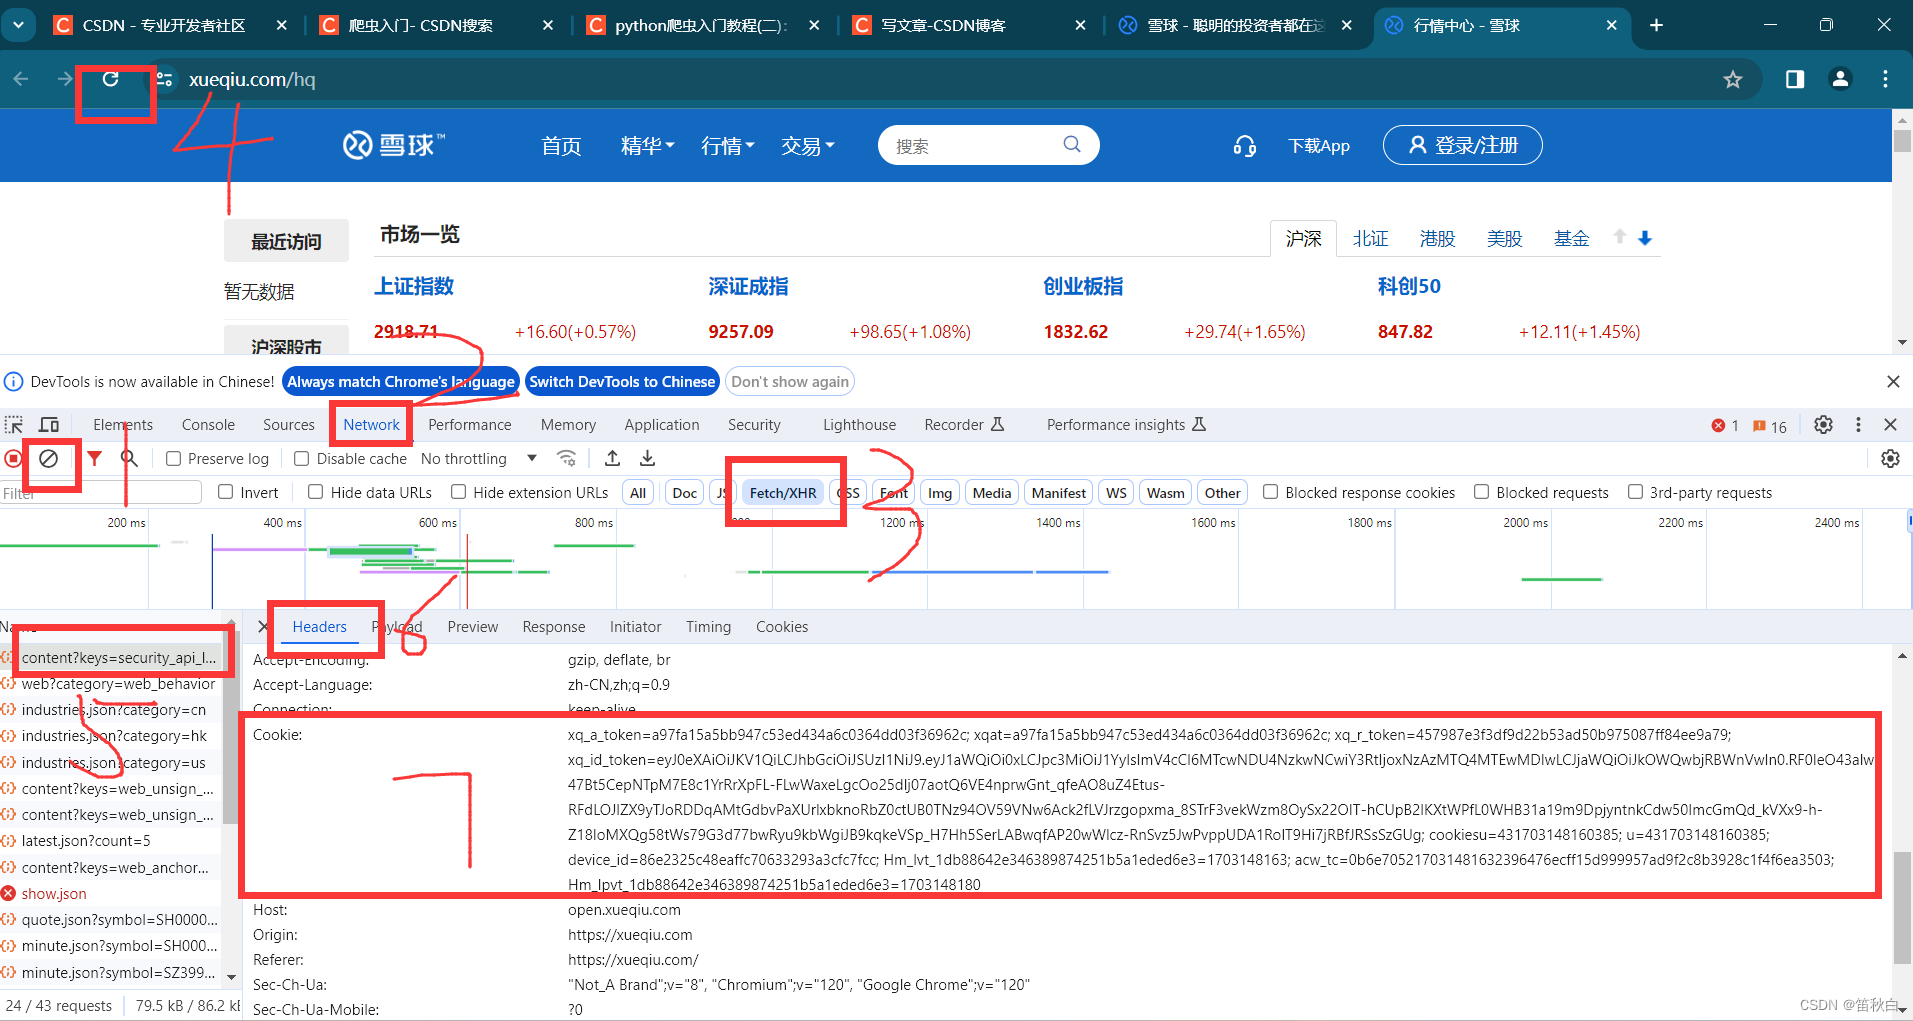The image size is (1913, 1021).
Task: Switch to the Console tab
Action: pos(208,424)
